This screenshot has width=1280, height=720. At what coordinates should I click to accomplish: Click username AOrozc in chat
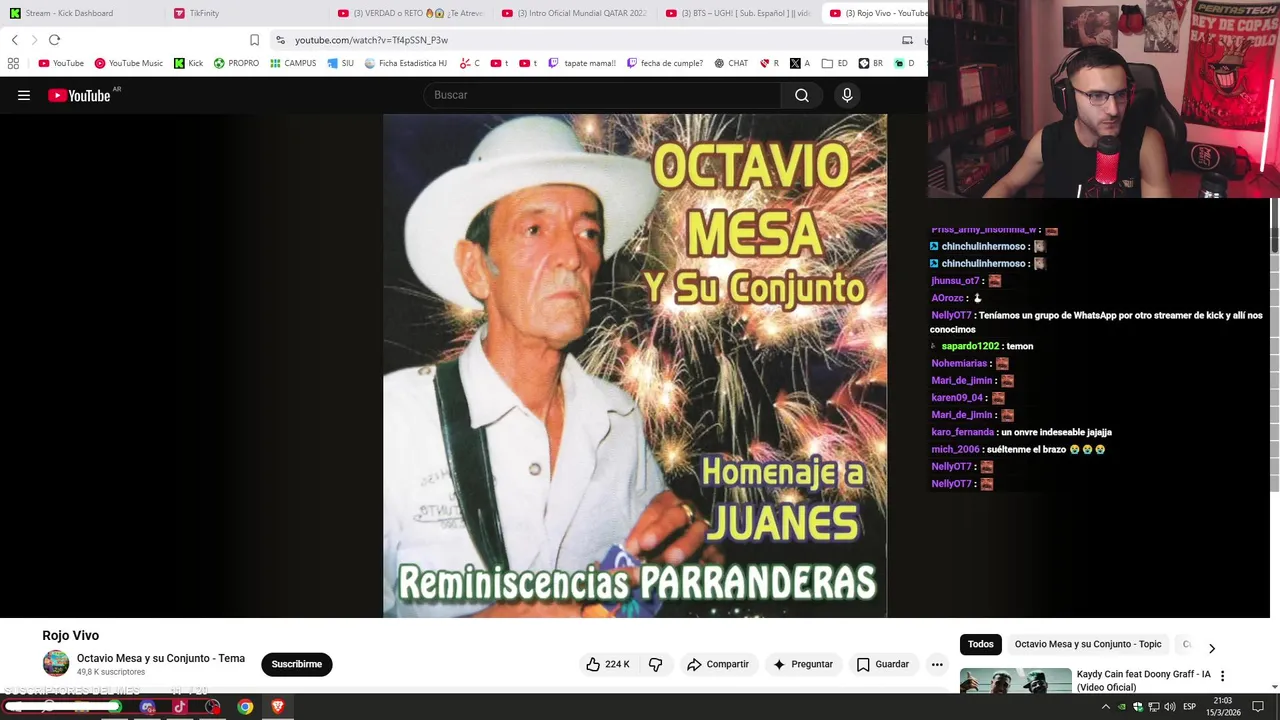[947, 298]
